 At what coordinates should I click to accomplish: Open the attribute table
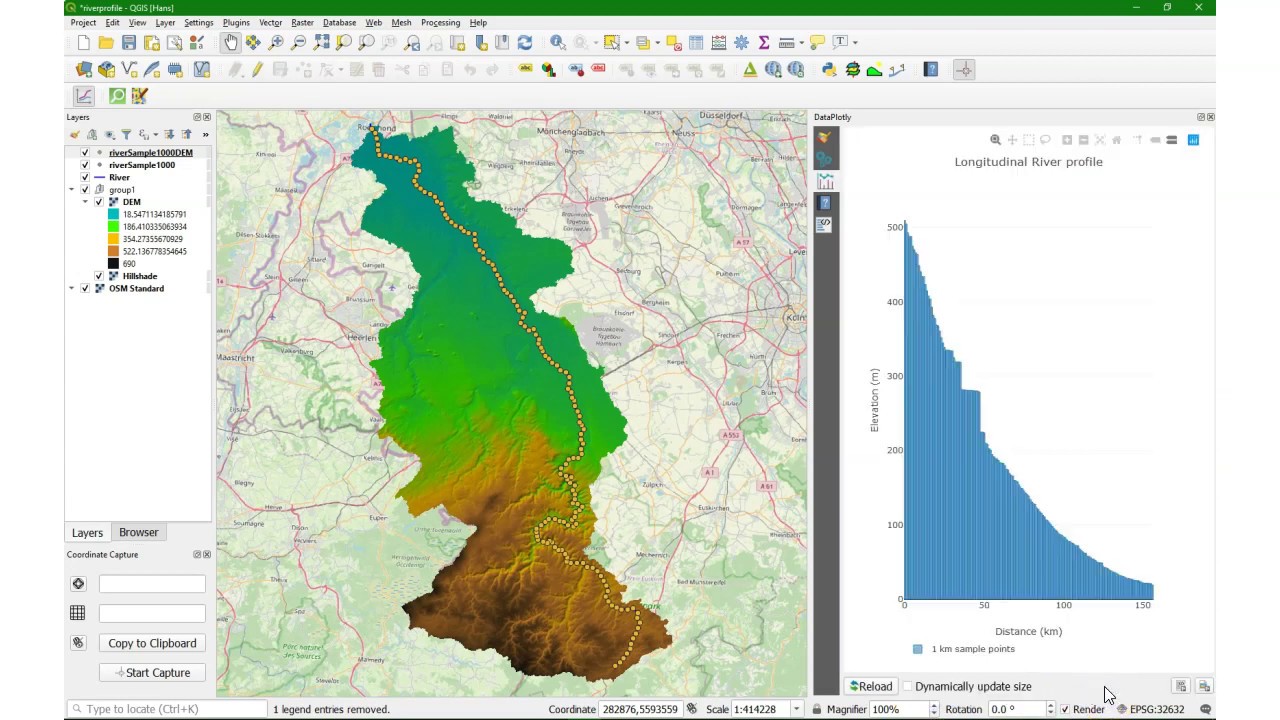(696, 42)
